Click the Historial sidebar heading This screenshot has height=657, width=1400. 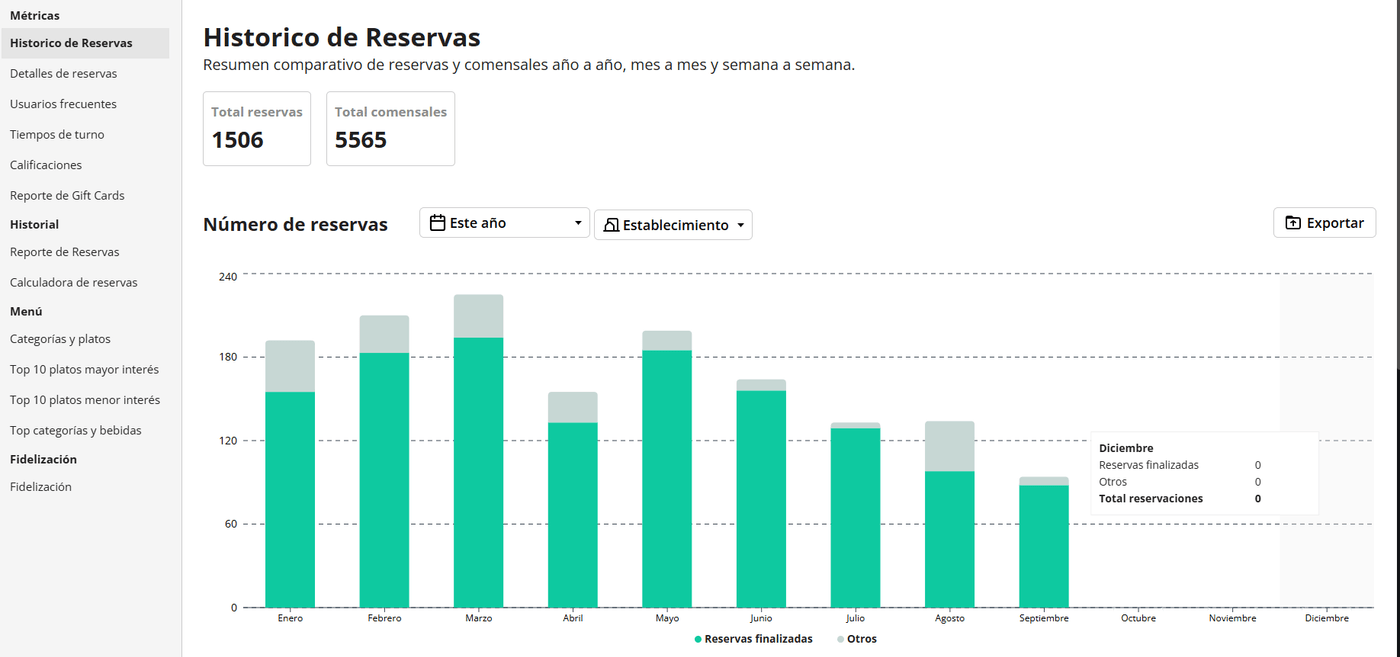(x=34, y=225)
